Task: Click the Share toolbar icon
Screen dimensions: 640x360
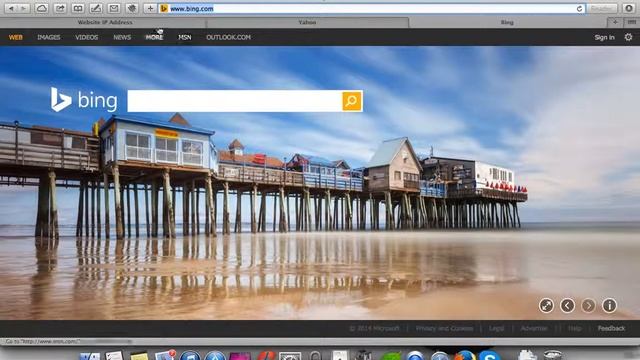Action: pos(60,9)
